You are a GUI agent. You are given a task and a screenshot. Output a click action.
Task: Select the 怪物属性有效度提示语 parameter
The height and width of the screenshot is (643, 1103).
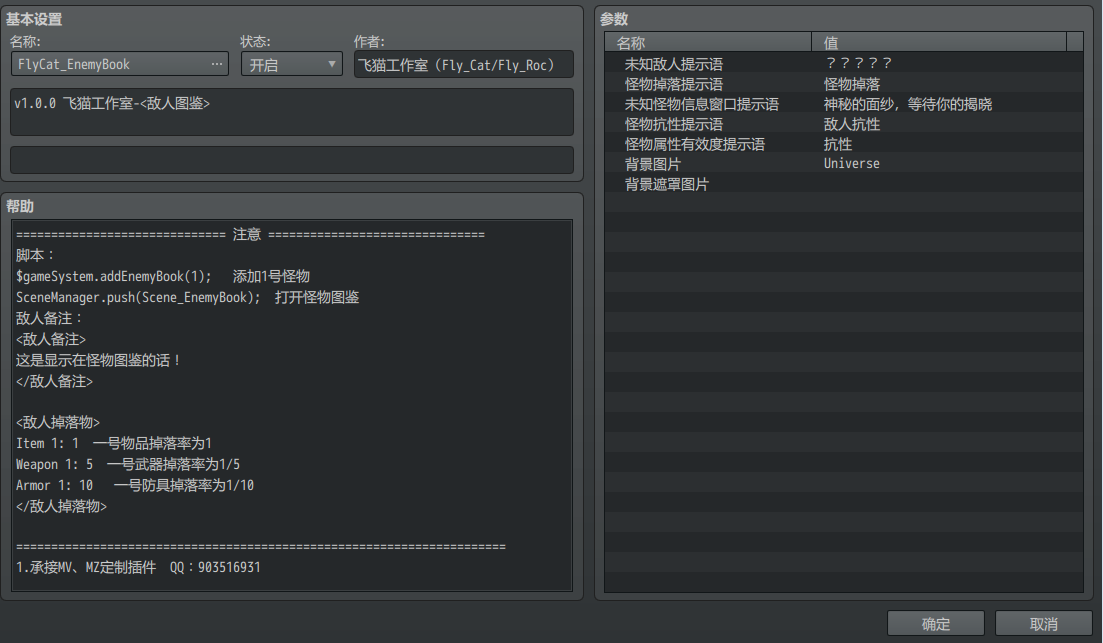click(694, 144)
